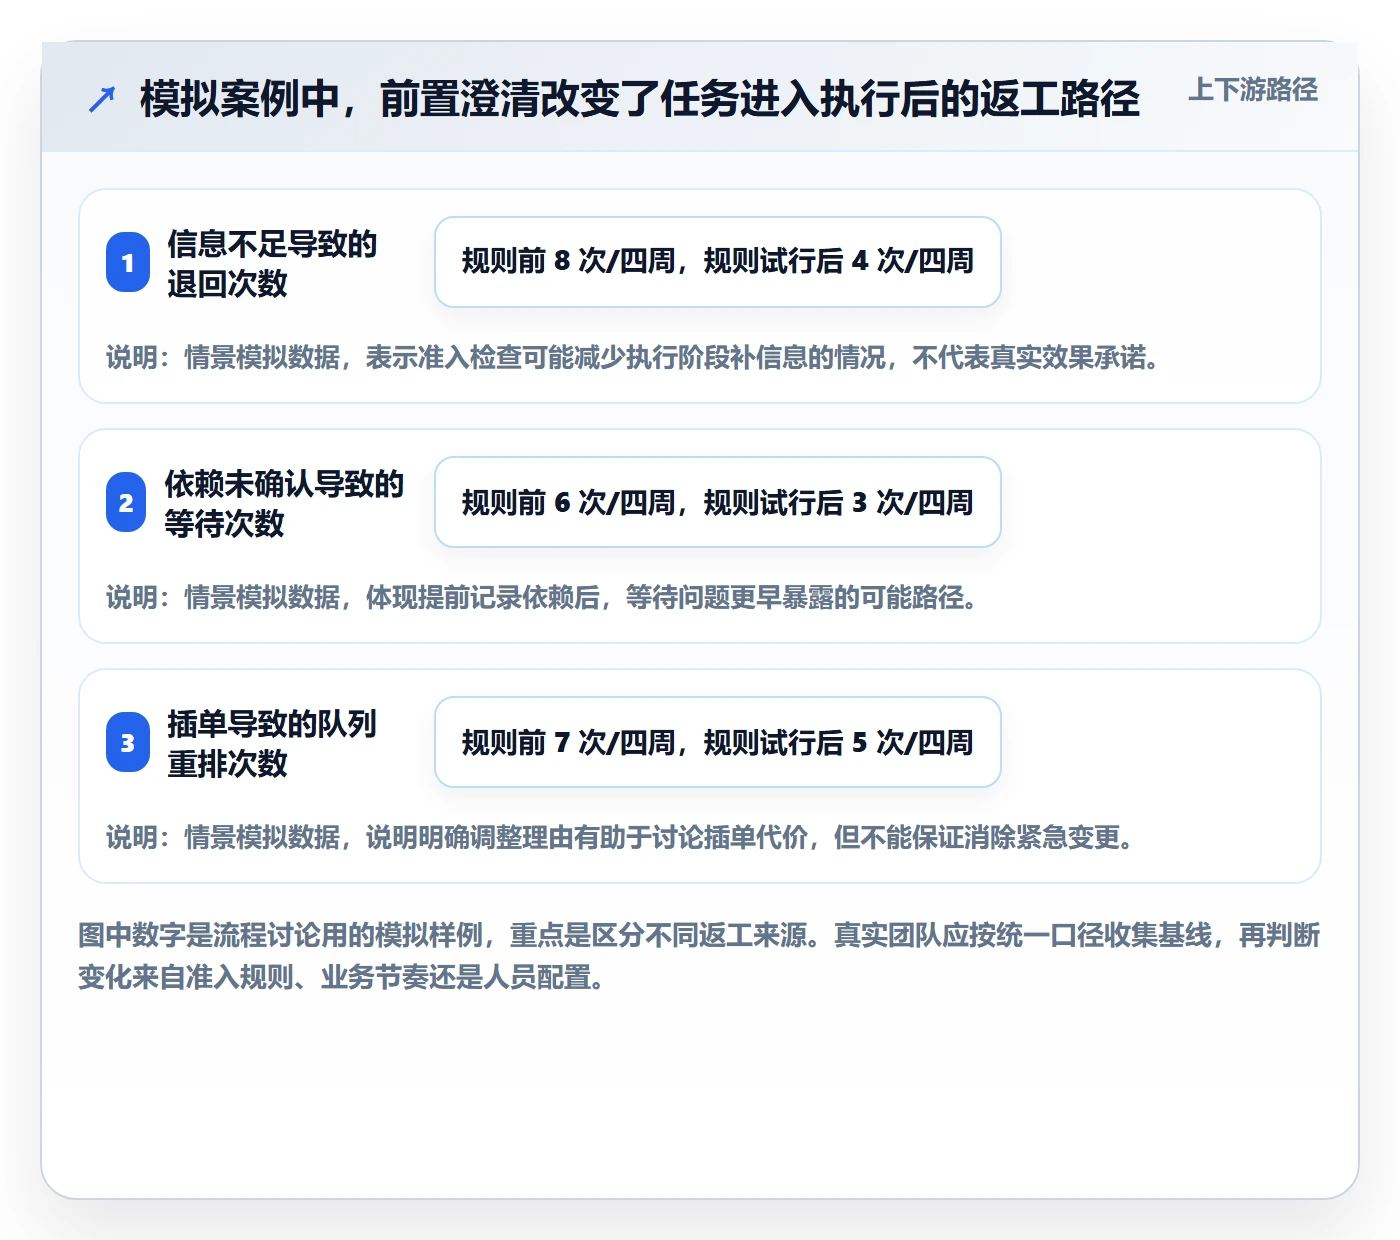Select the label 信息不足导致的退回次数
Viewport: 1400px width, 1240px height.
(272, 263)
